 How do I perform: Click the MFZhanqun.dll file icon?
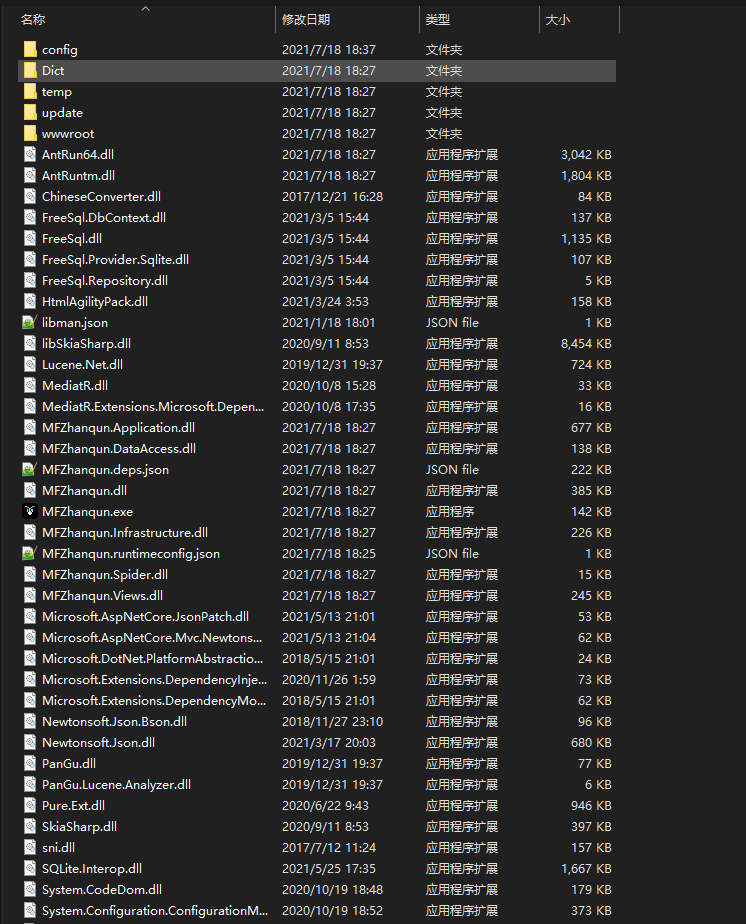(x=30, y=490)
